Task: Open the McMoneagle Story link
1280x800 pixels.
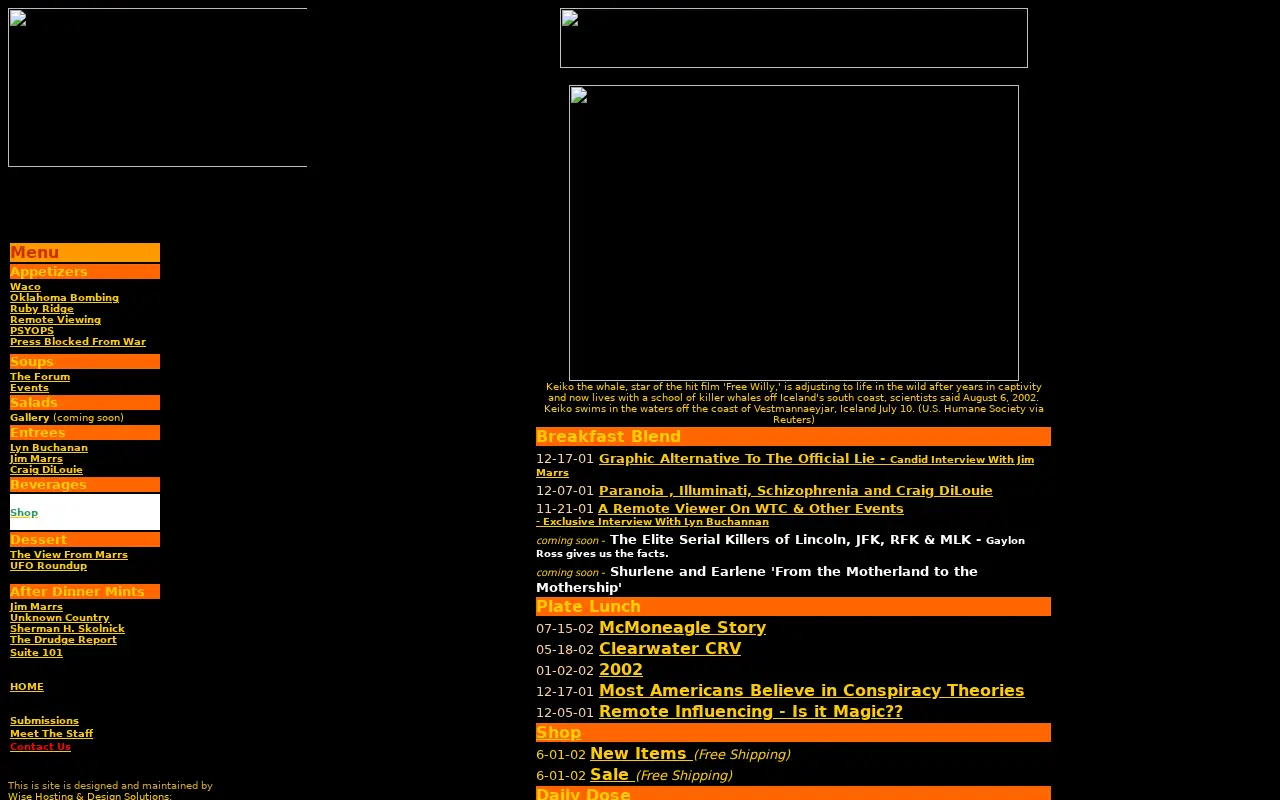Action: coord(682,628)
